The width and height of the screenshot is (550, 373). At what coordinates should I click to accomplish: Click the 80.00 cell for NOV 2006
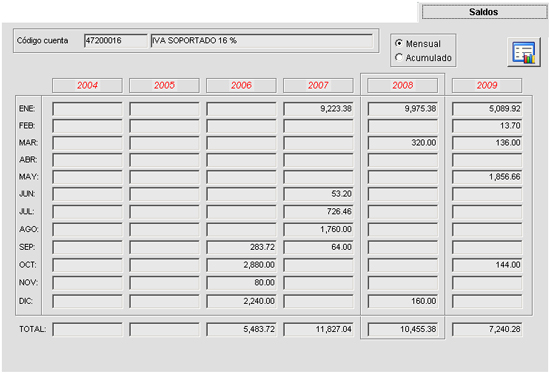click(241, 283)
